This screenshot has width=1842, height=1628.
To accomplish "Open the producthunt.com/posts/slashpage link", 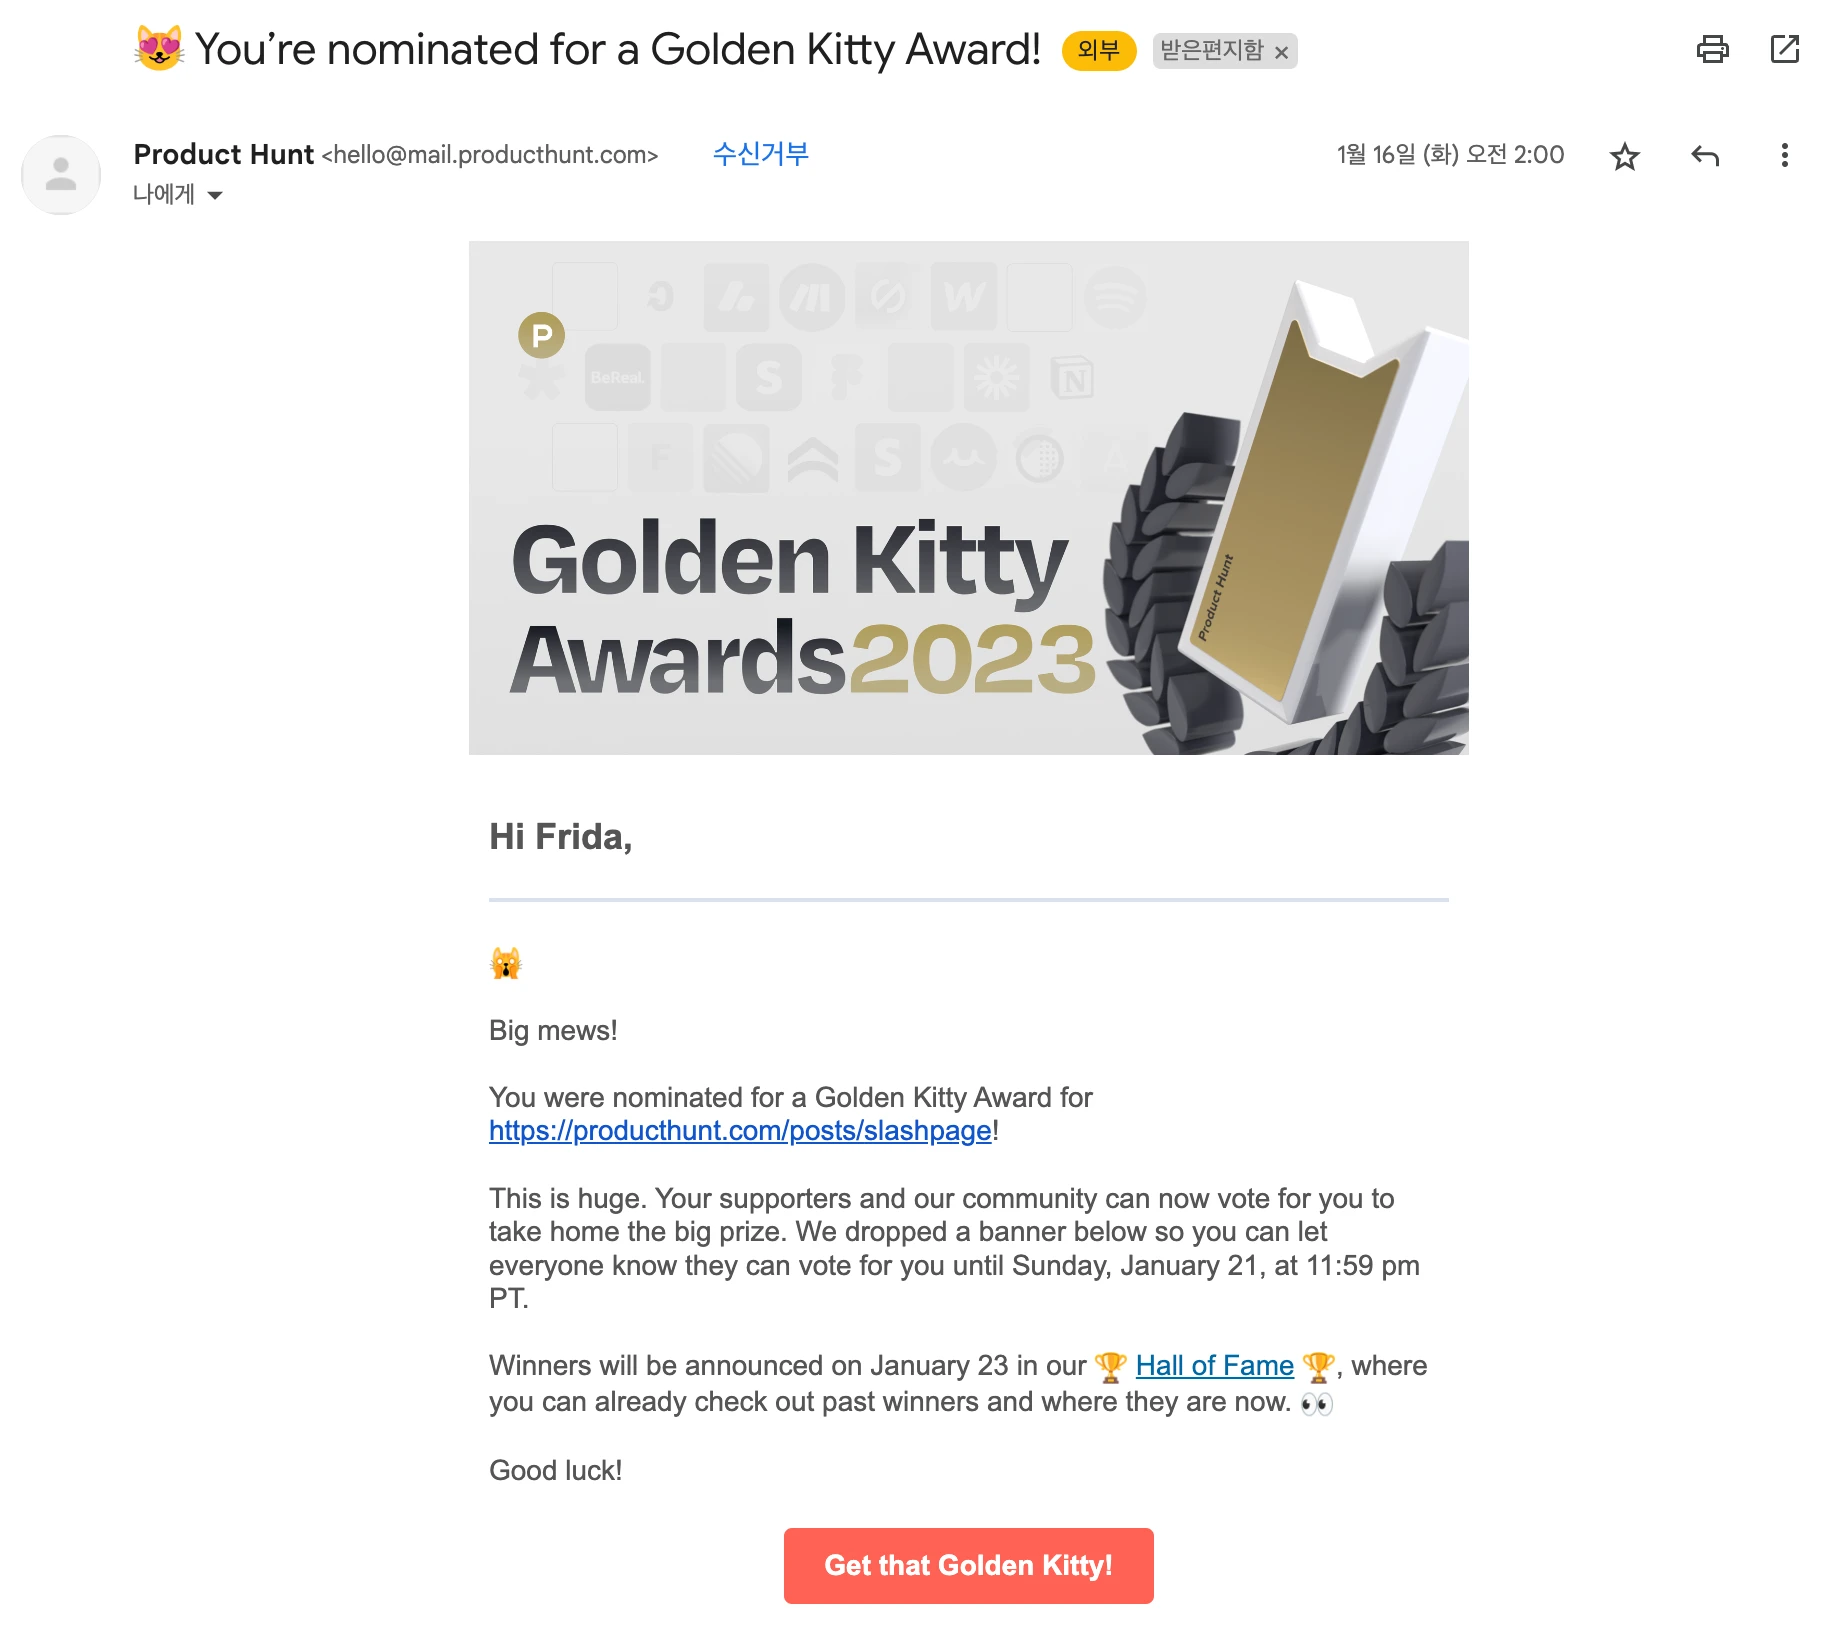I will tap(740, 1131).
